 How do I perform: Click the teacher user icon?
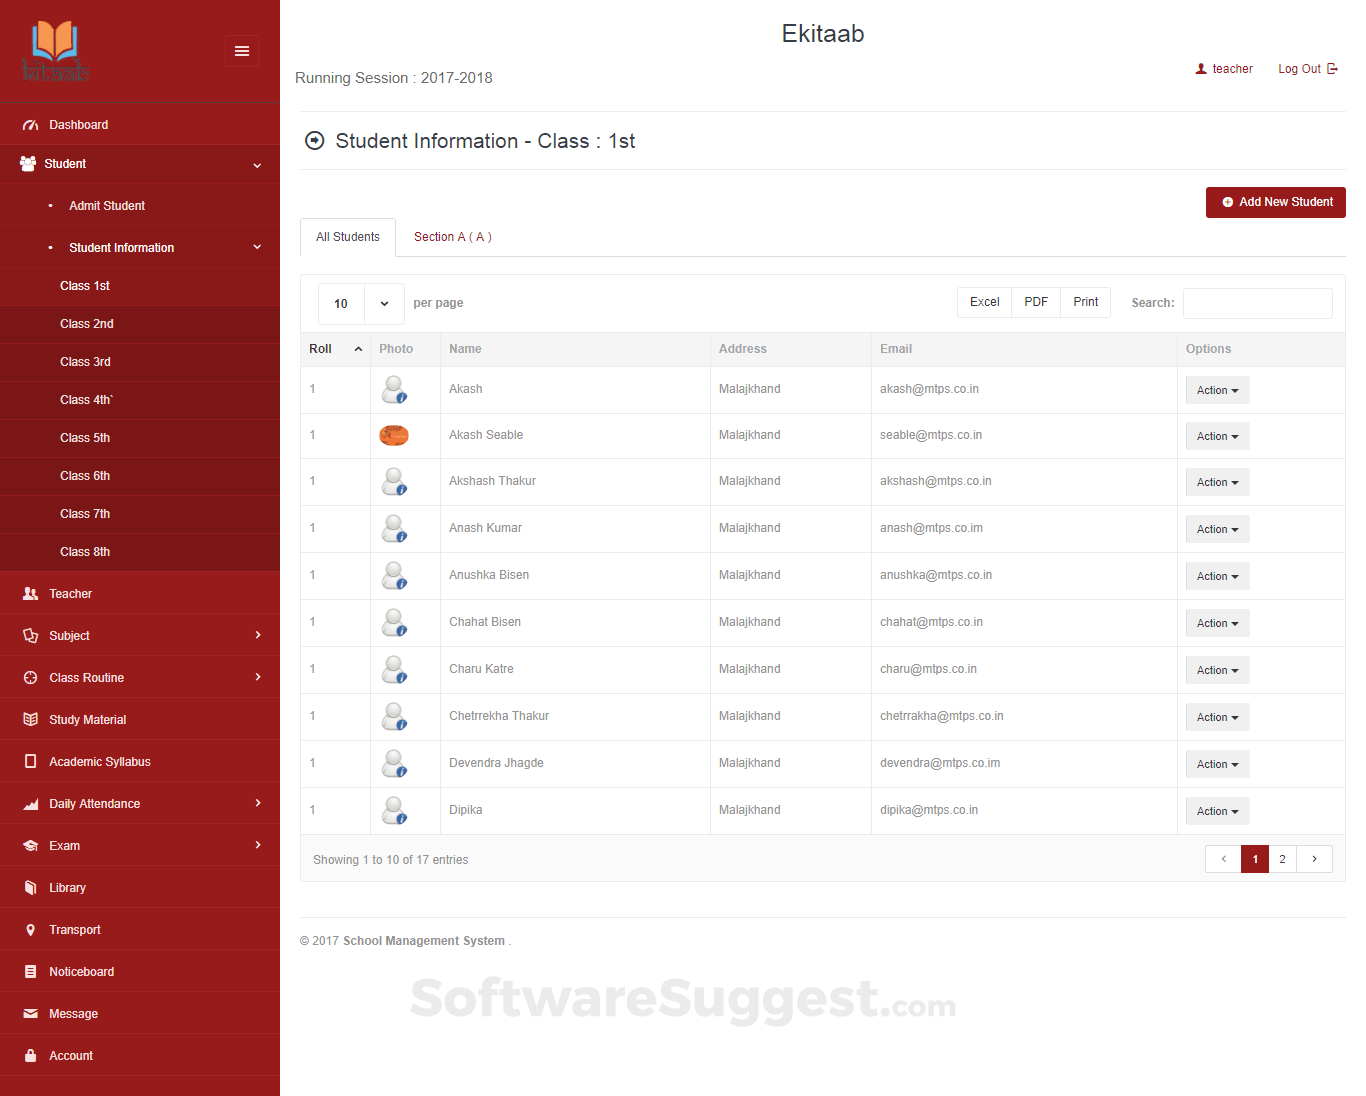click(1201, 69)
